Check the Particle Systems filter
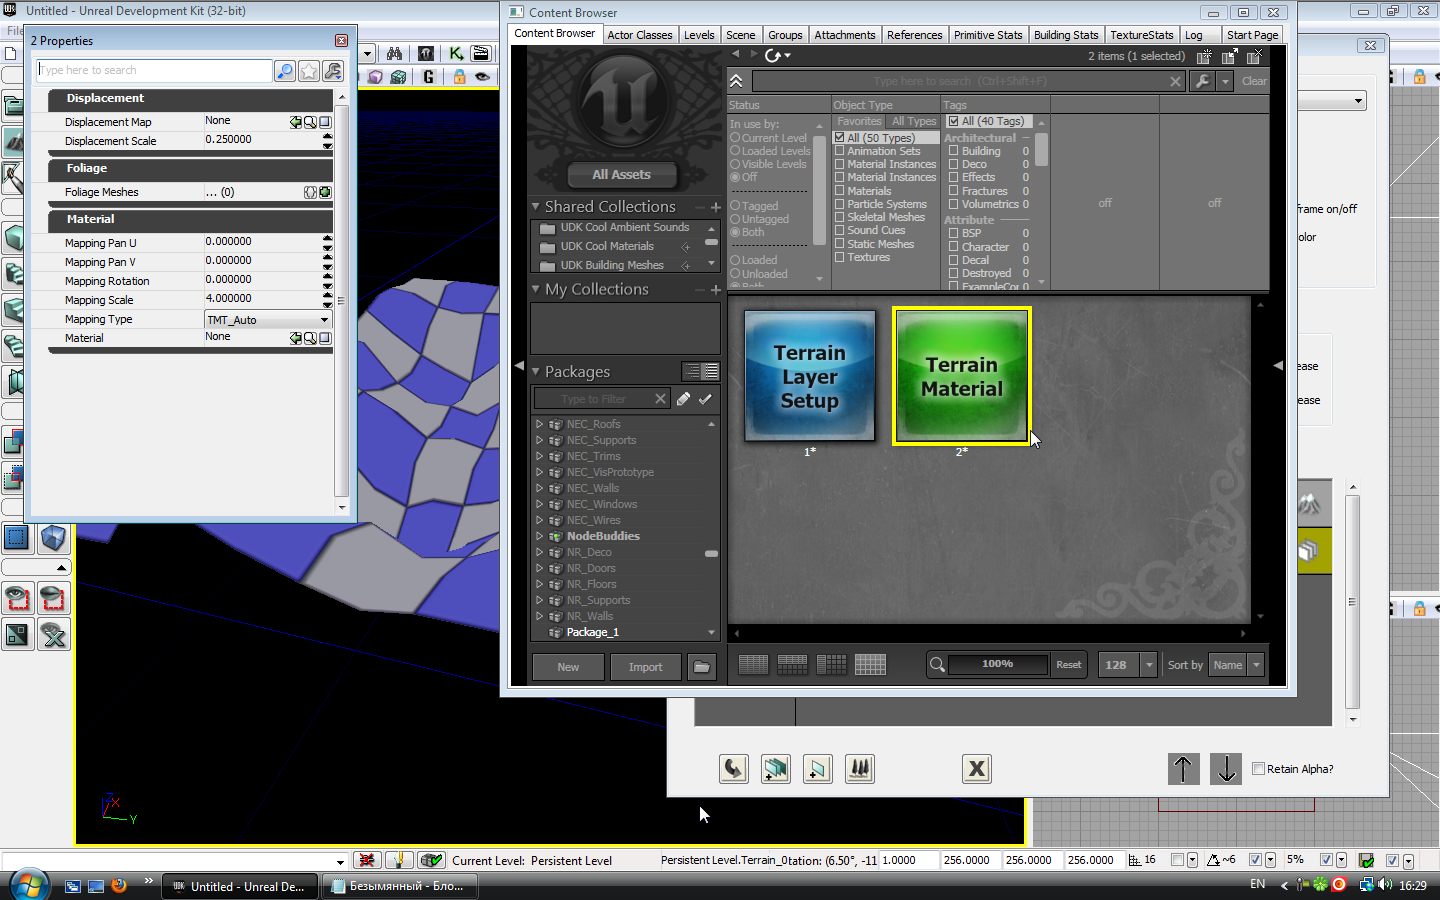This screenshot has width=1440, height=900. [x=840, y=204]
